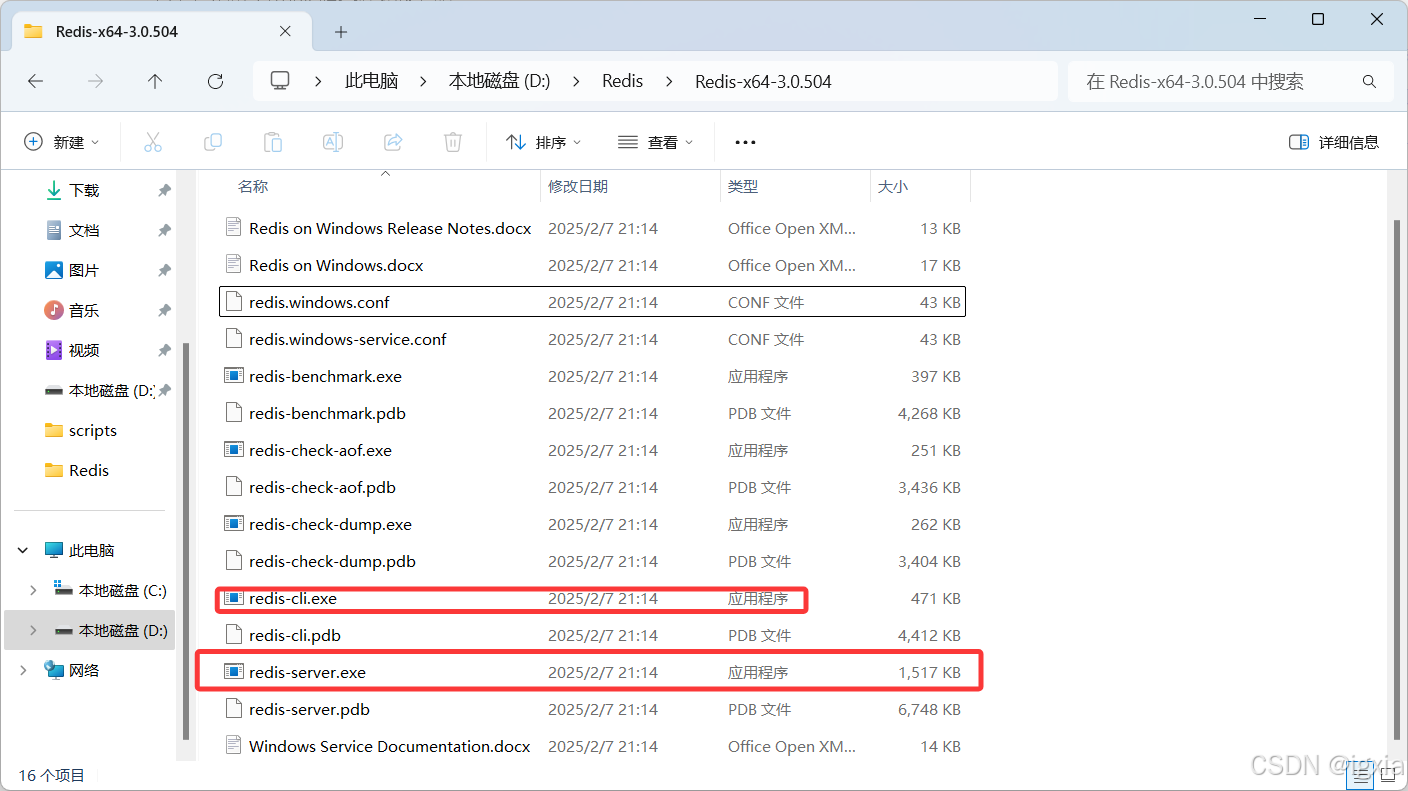Select redis-benchmark.pdb file name
Screen dimensions: 1408x791
click(327, 413)
